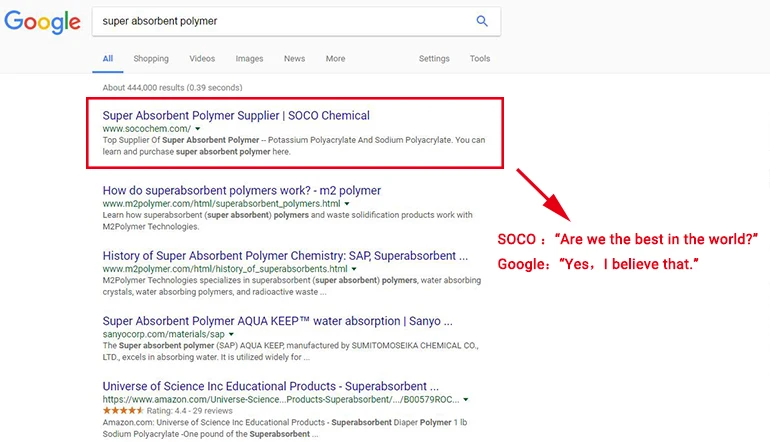This screenshot has height=442, width=770.
Task: Open 'History of Super Absorbent Polymer Chemistry' result
Action: pyautogui.click(x=285, y=256)
